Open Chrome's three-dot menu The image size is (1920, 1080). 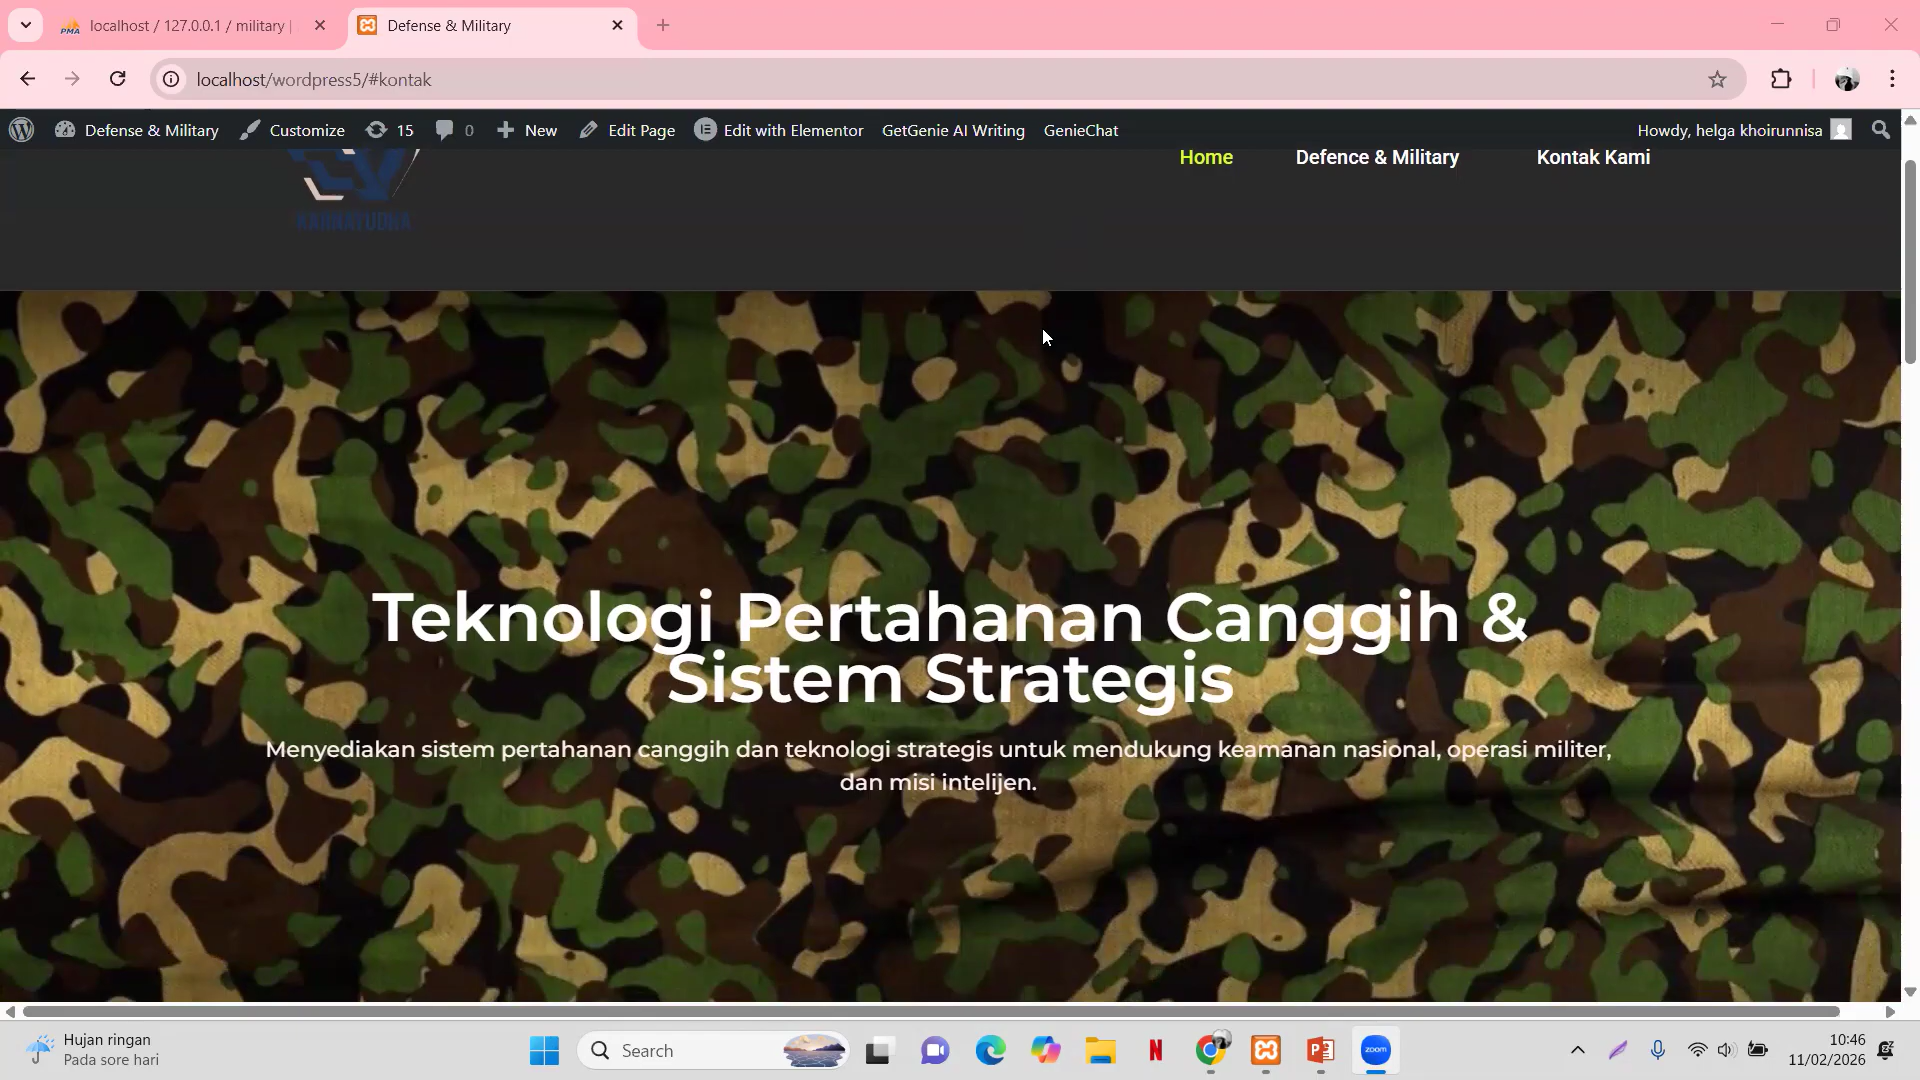[x=1892, y=79]
